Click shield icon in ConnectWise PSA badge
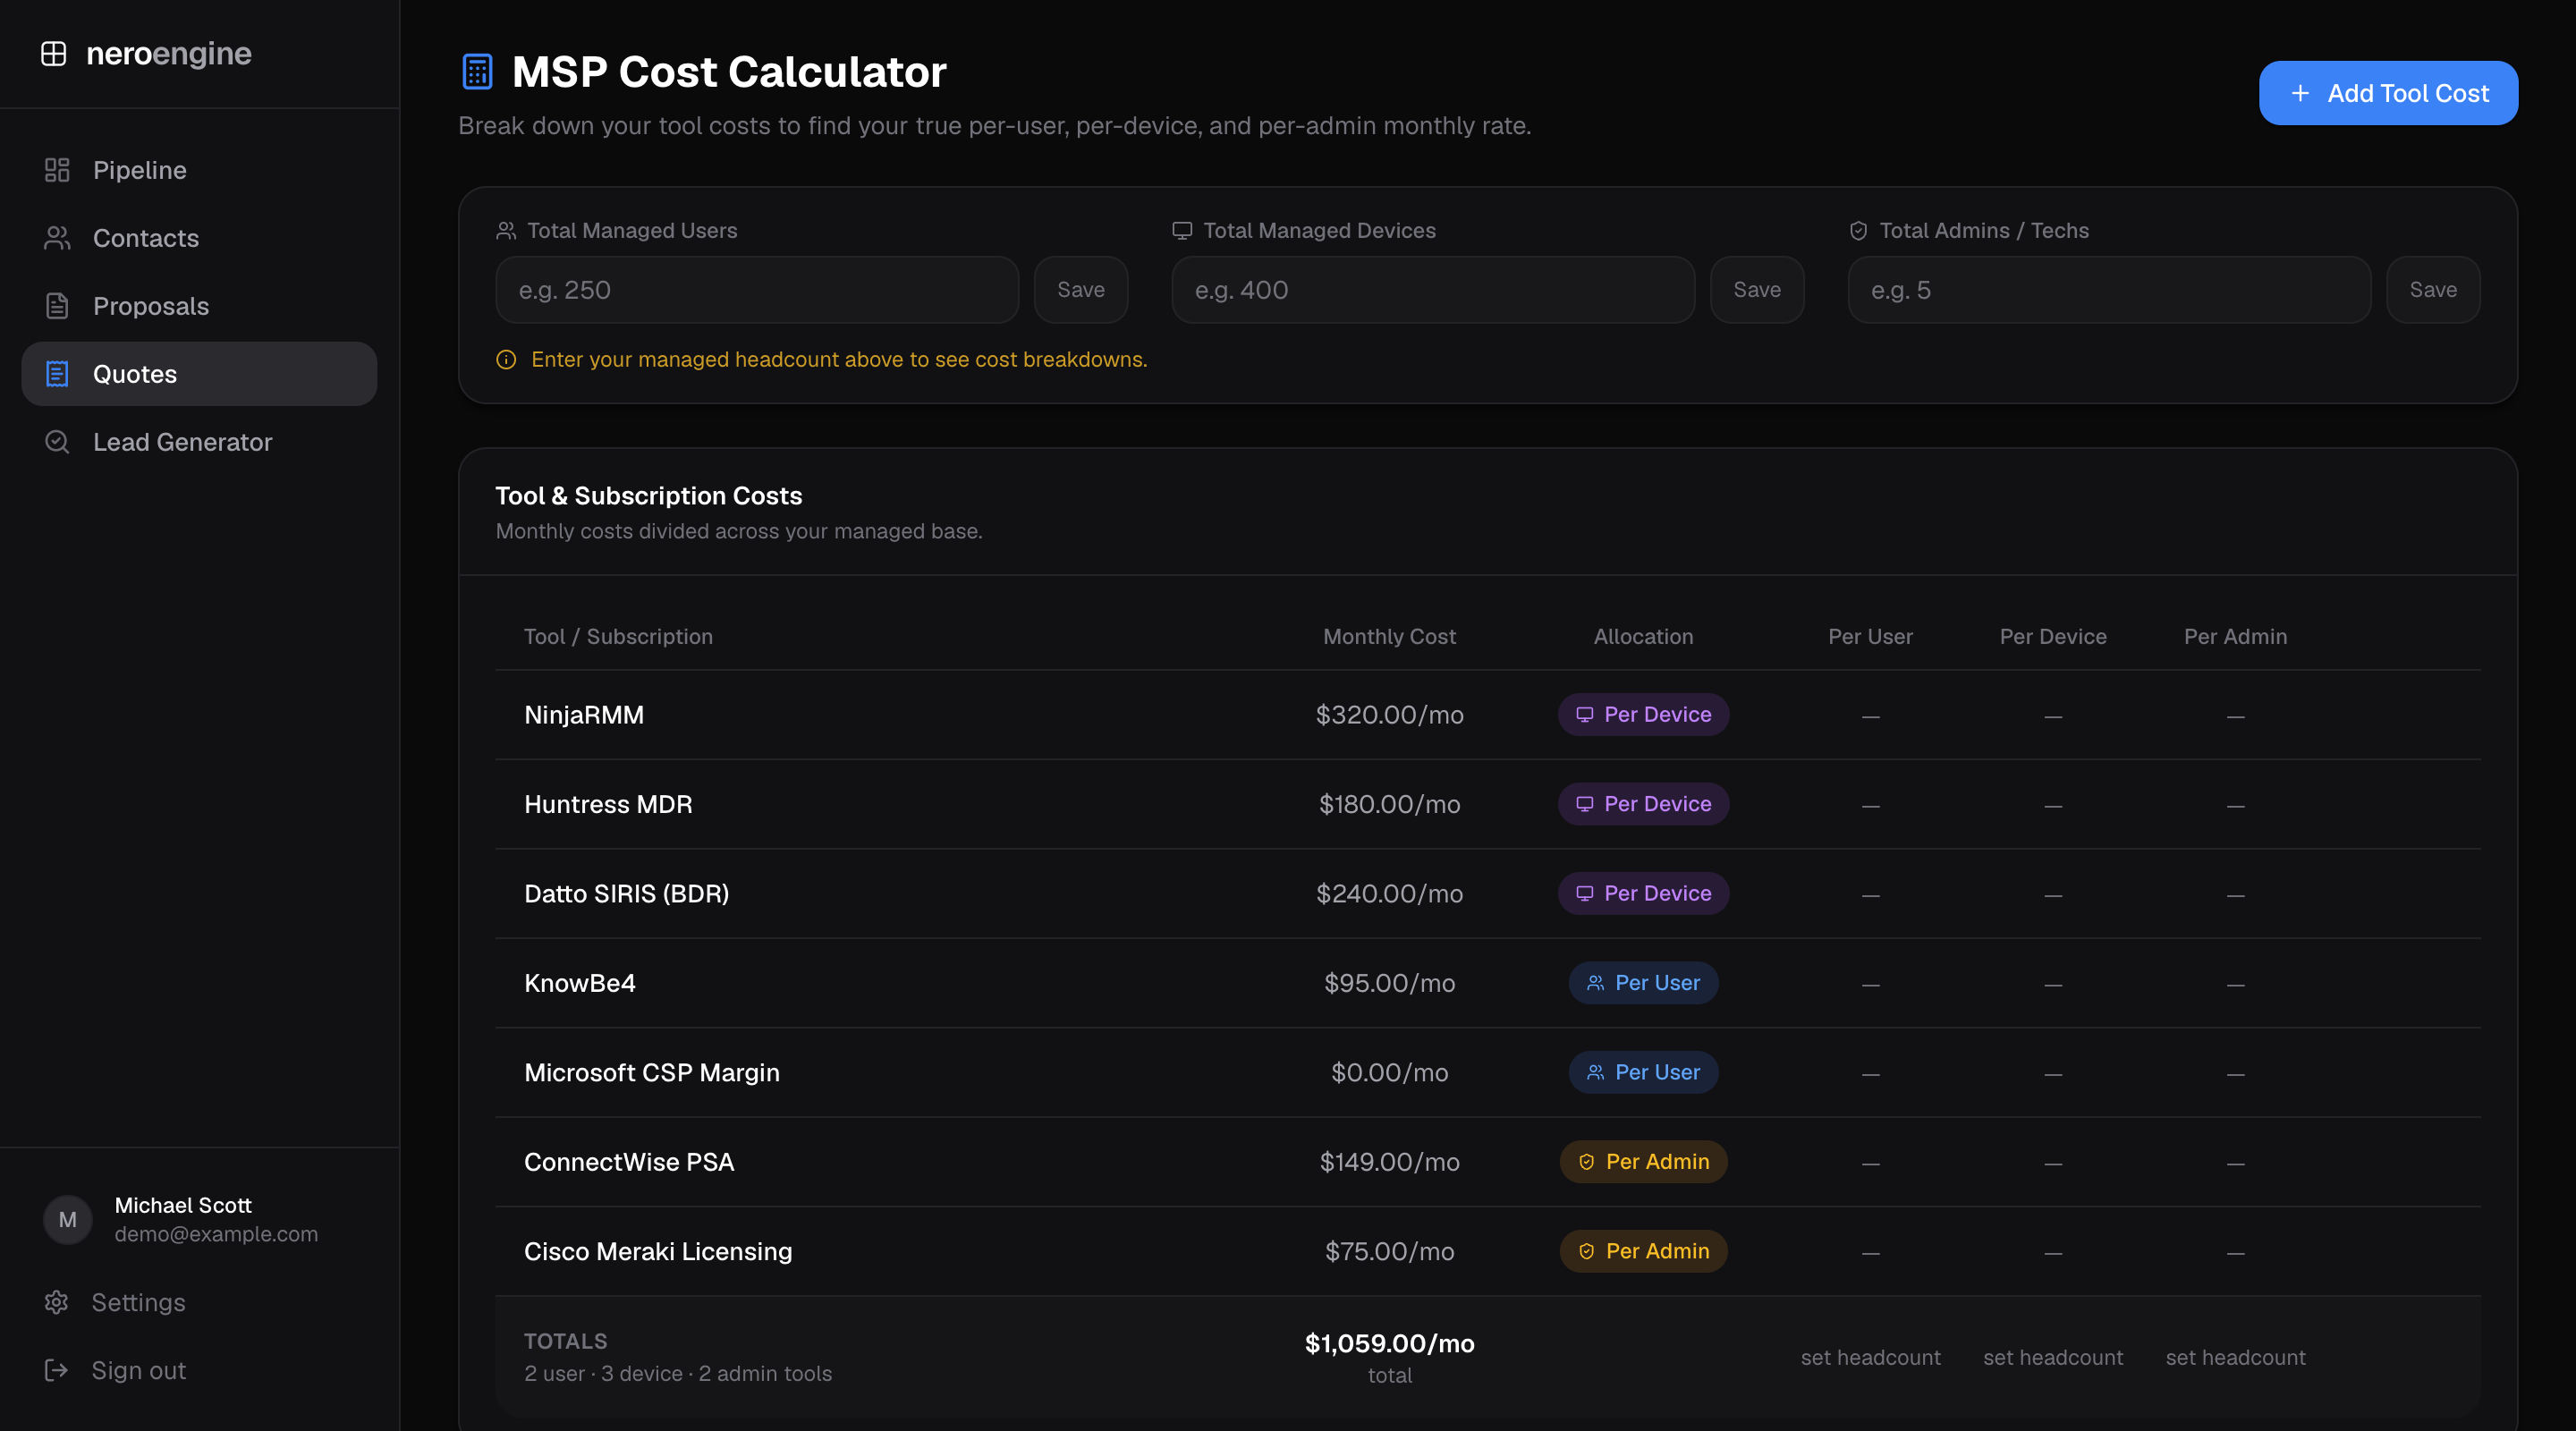The image size is (2576, 1431). click(x=1586, y=1162)
